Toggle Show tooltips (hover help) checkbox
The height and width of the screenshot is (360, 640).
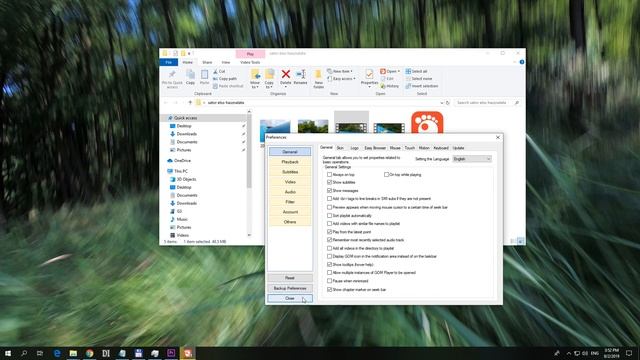tap(329, 264)
